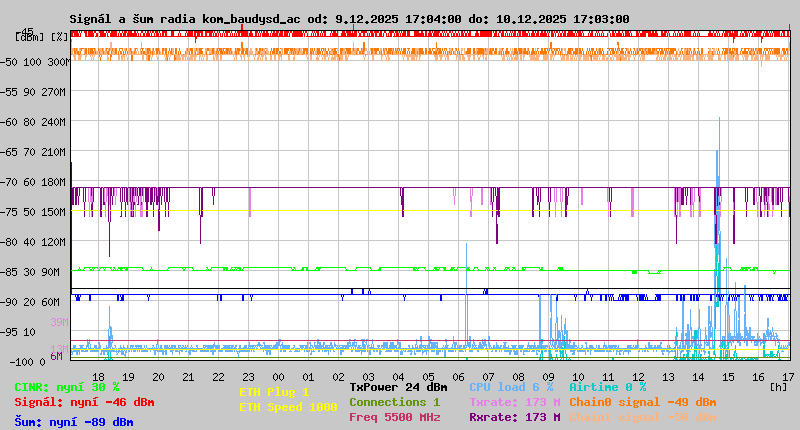Click the Signál: nyní -46 dBm legend
This screenshot has height=430, width=800.
(84, 402)
